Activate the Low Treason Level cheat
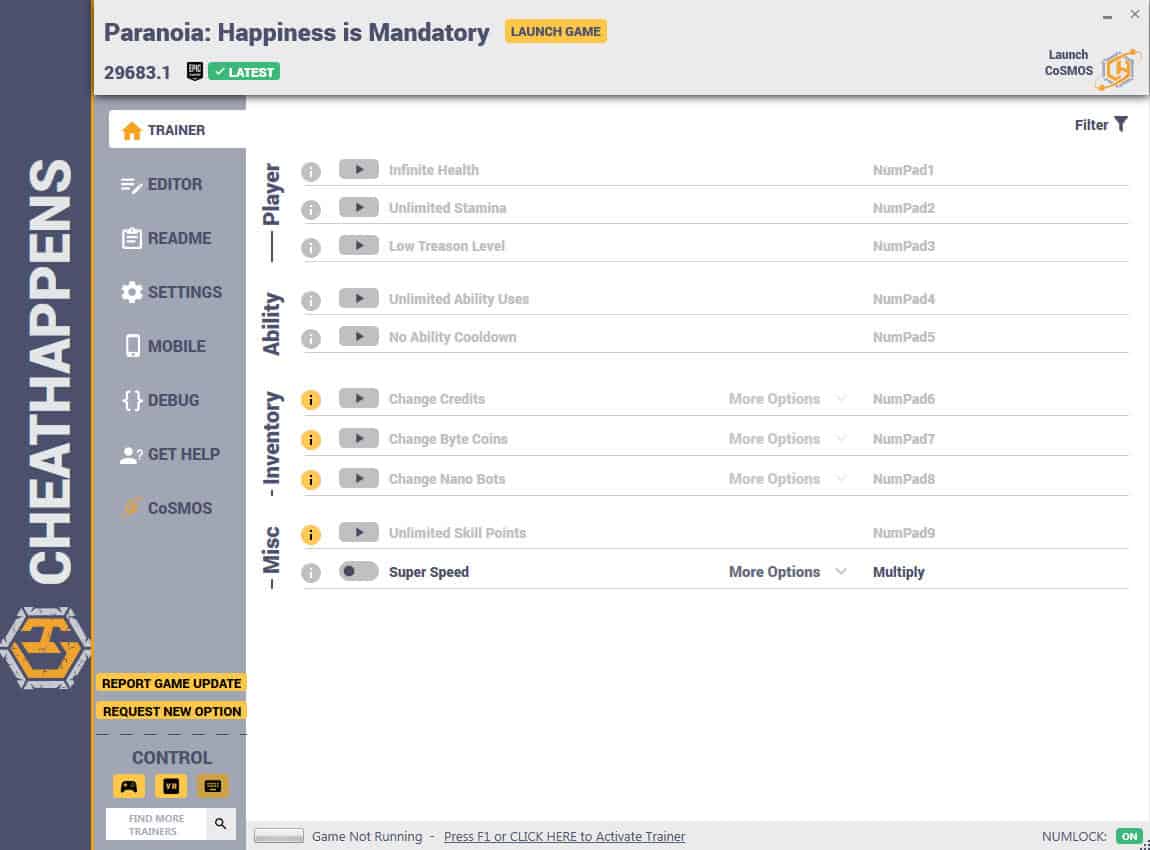Image resolution: width=1150 pixels, height=850 pixels. pyautogui.click(x=359, y=246)
